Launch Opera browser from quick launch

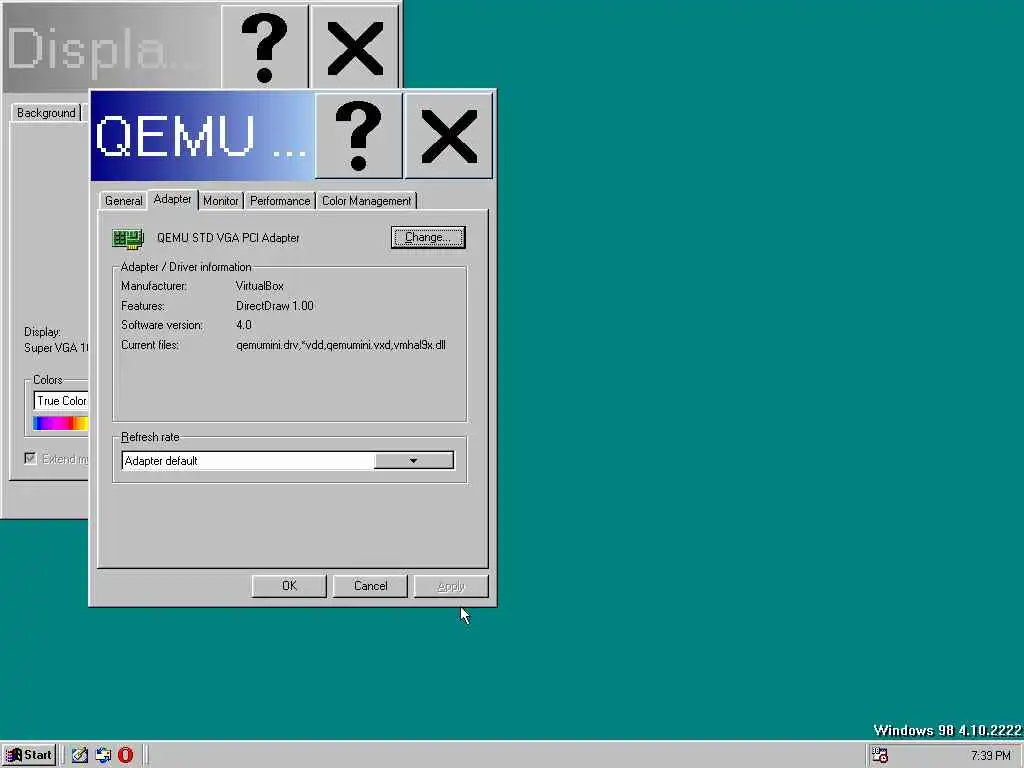pyautogui.click(x=125, y=755)
